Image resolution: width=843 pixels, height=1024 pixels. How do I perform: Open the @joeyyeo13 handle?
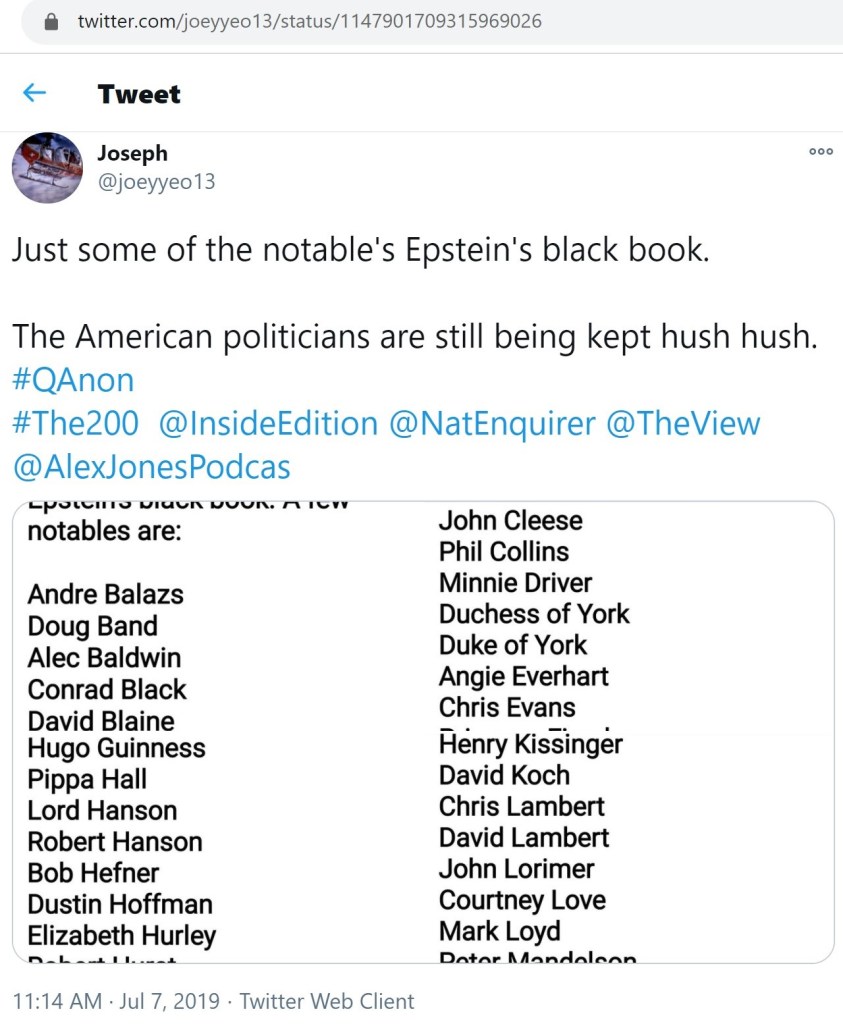(x=155, y=182)
